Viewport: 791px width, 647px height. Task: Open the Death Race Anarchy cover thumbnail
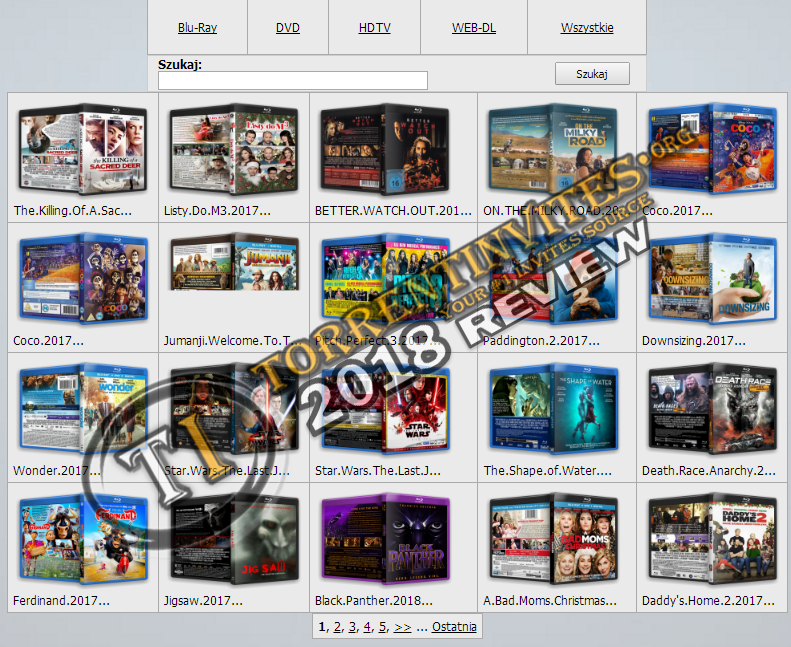click(x=712, y=408)
